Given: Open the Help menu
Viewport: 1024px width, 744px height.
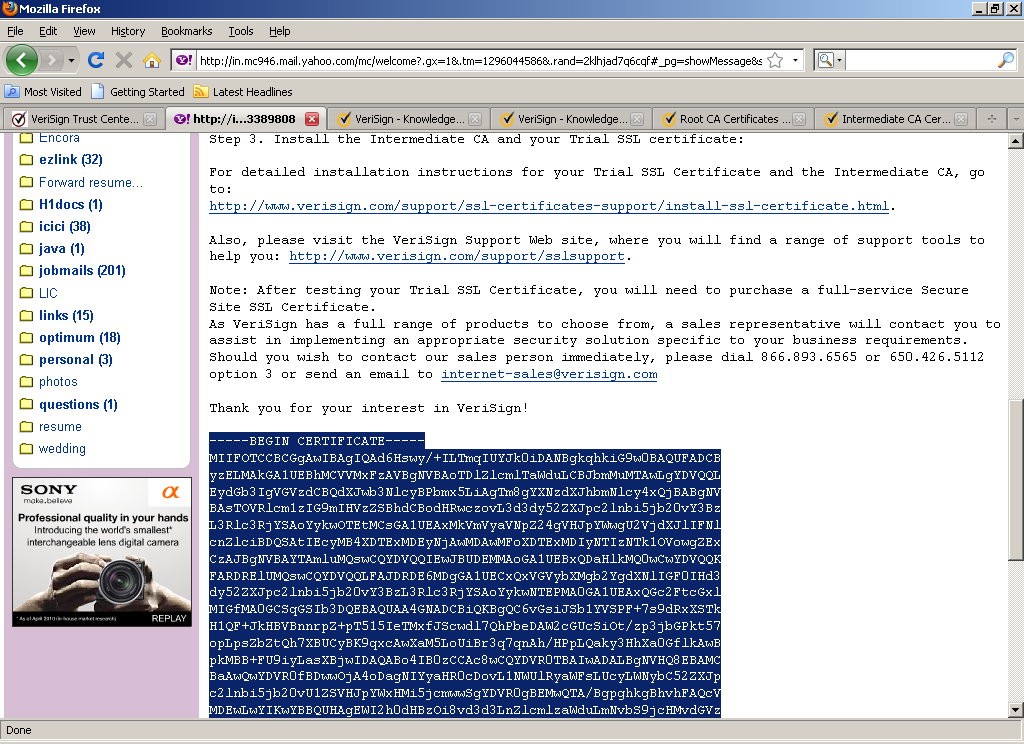Looking at the screenshot, I should tap(280, 31).
